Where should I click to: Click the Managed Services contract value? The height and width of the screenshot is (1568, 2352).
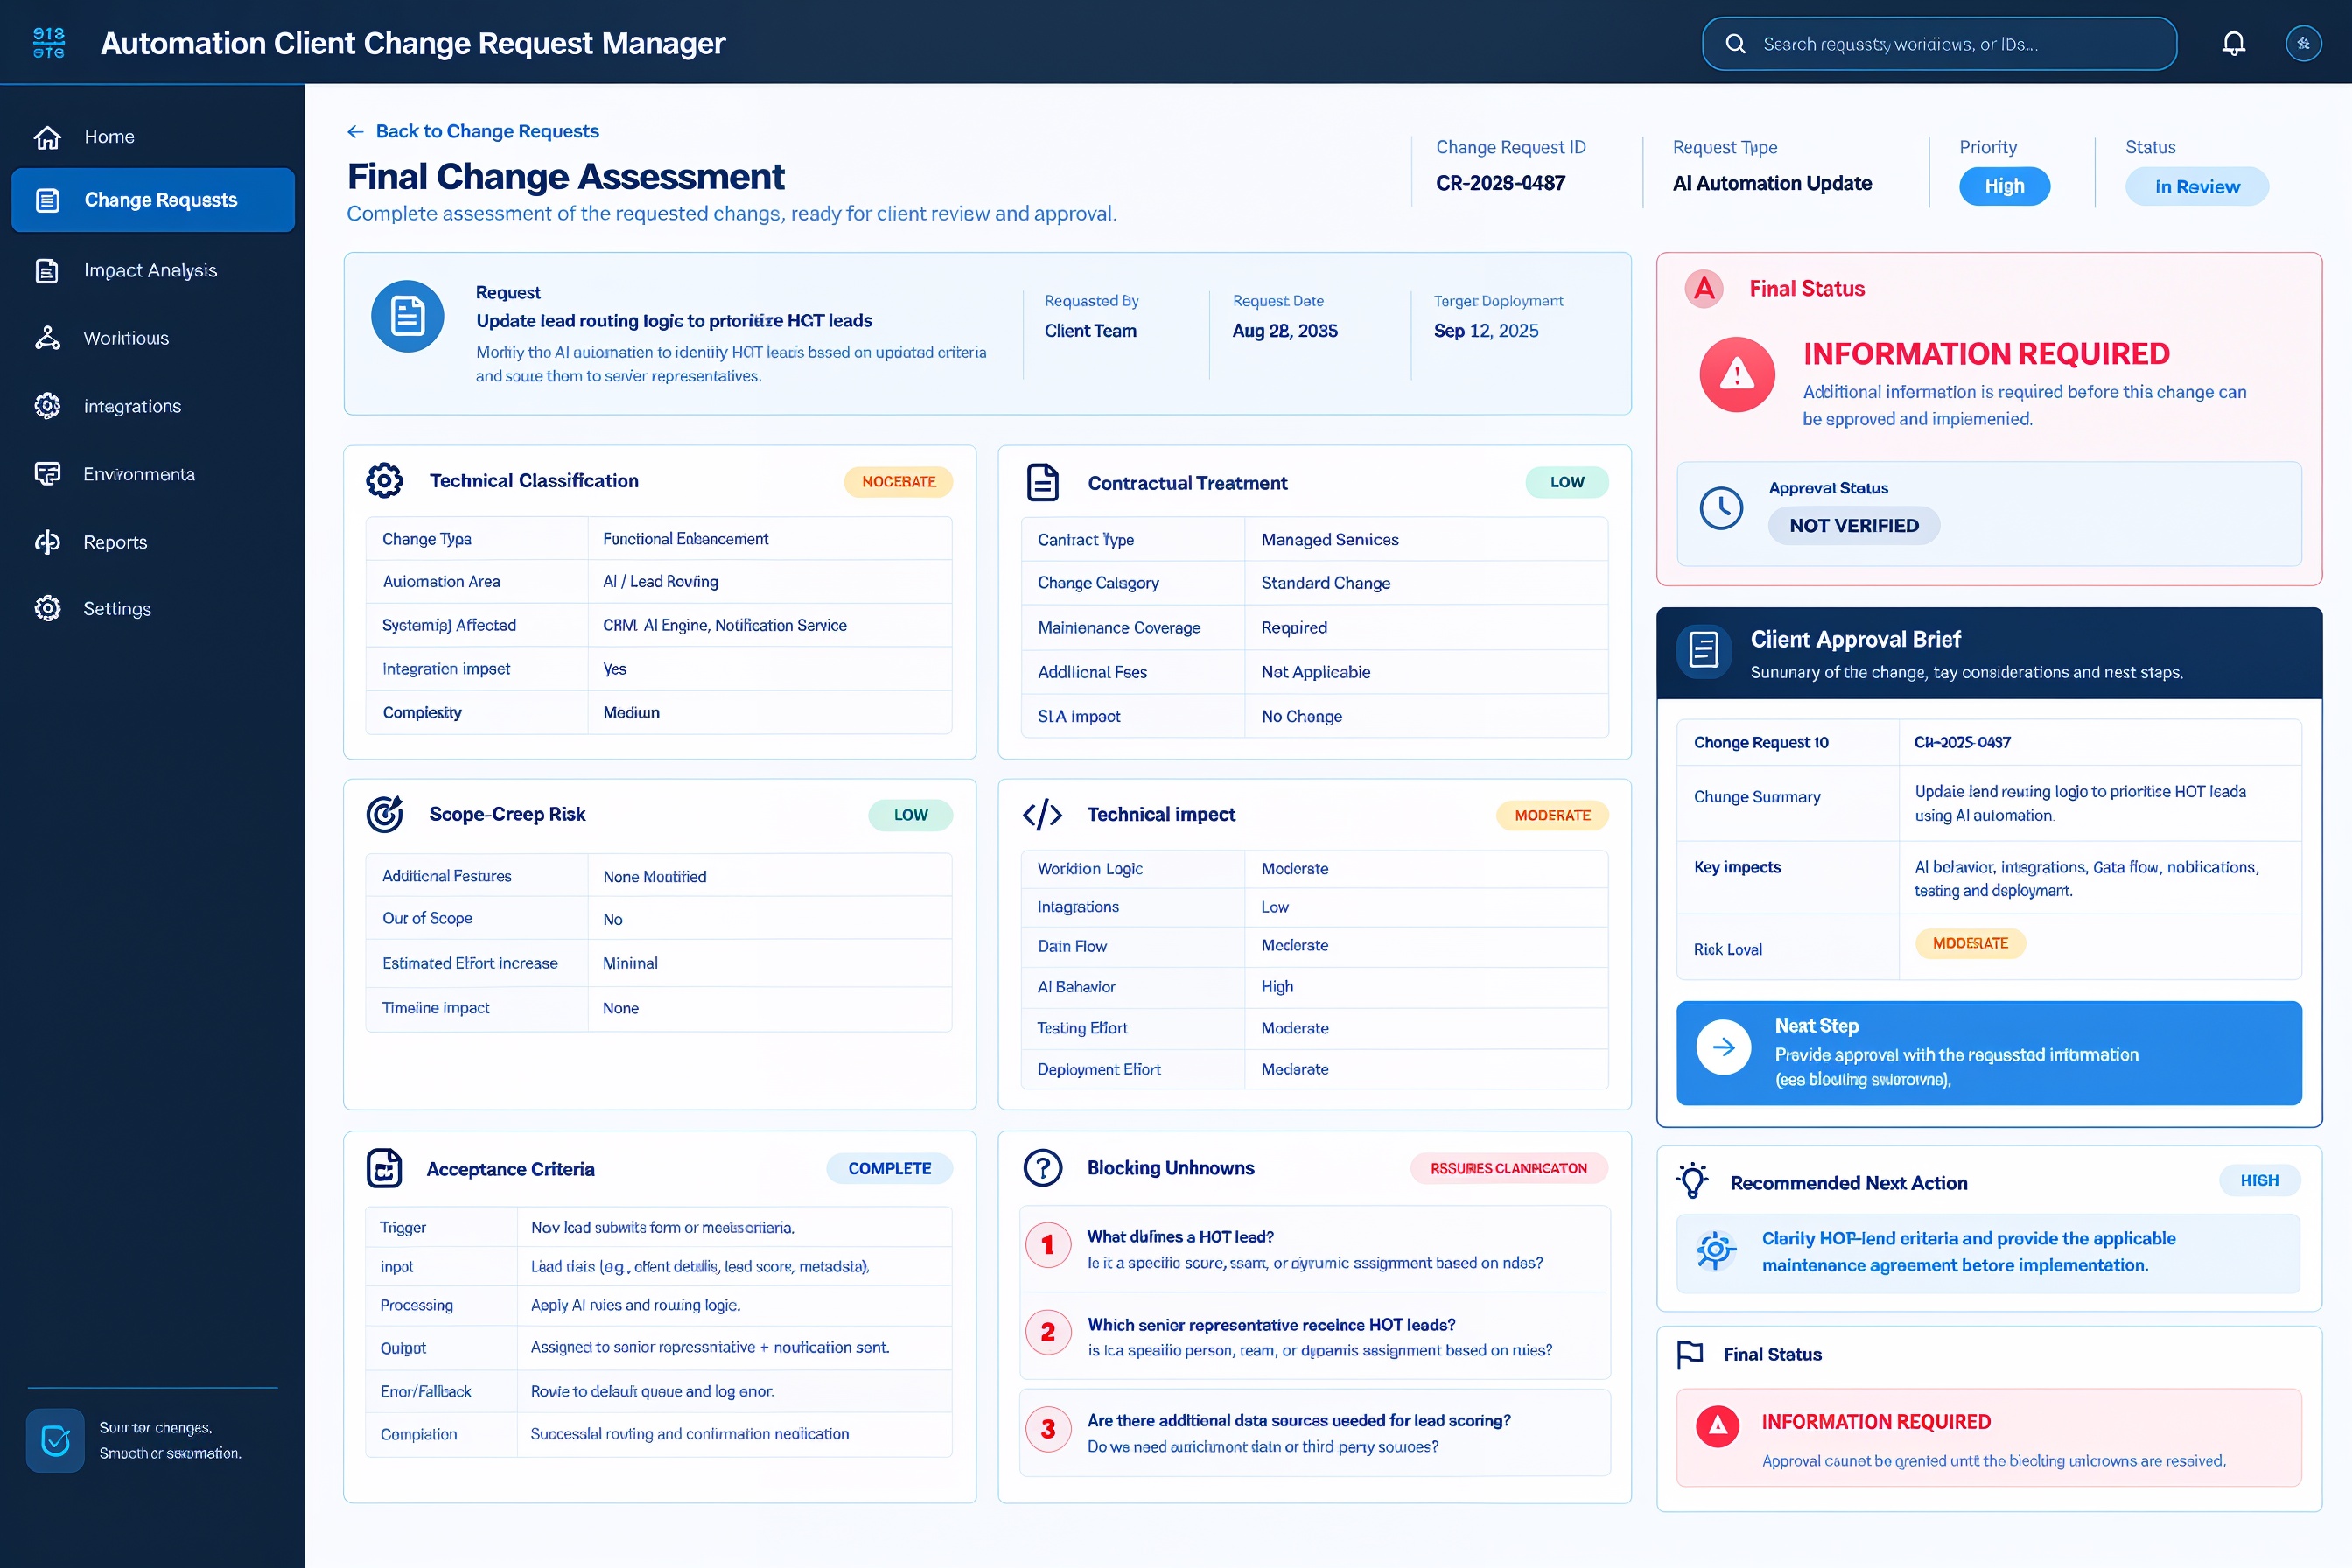[x=1330, y=540]
